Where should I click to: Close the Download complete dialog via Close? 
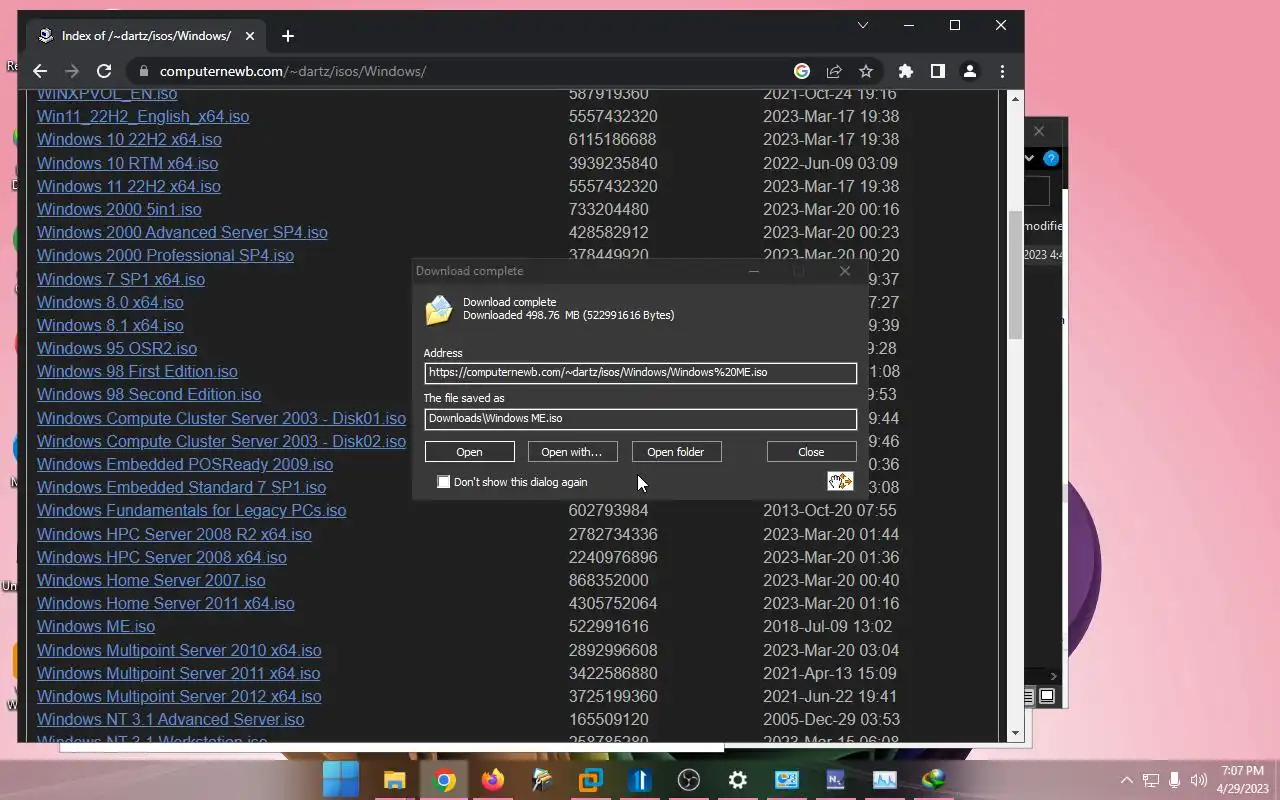(811, 452)
